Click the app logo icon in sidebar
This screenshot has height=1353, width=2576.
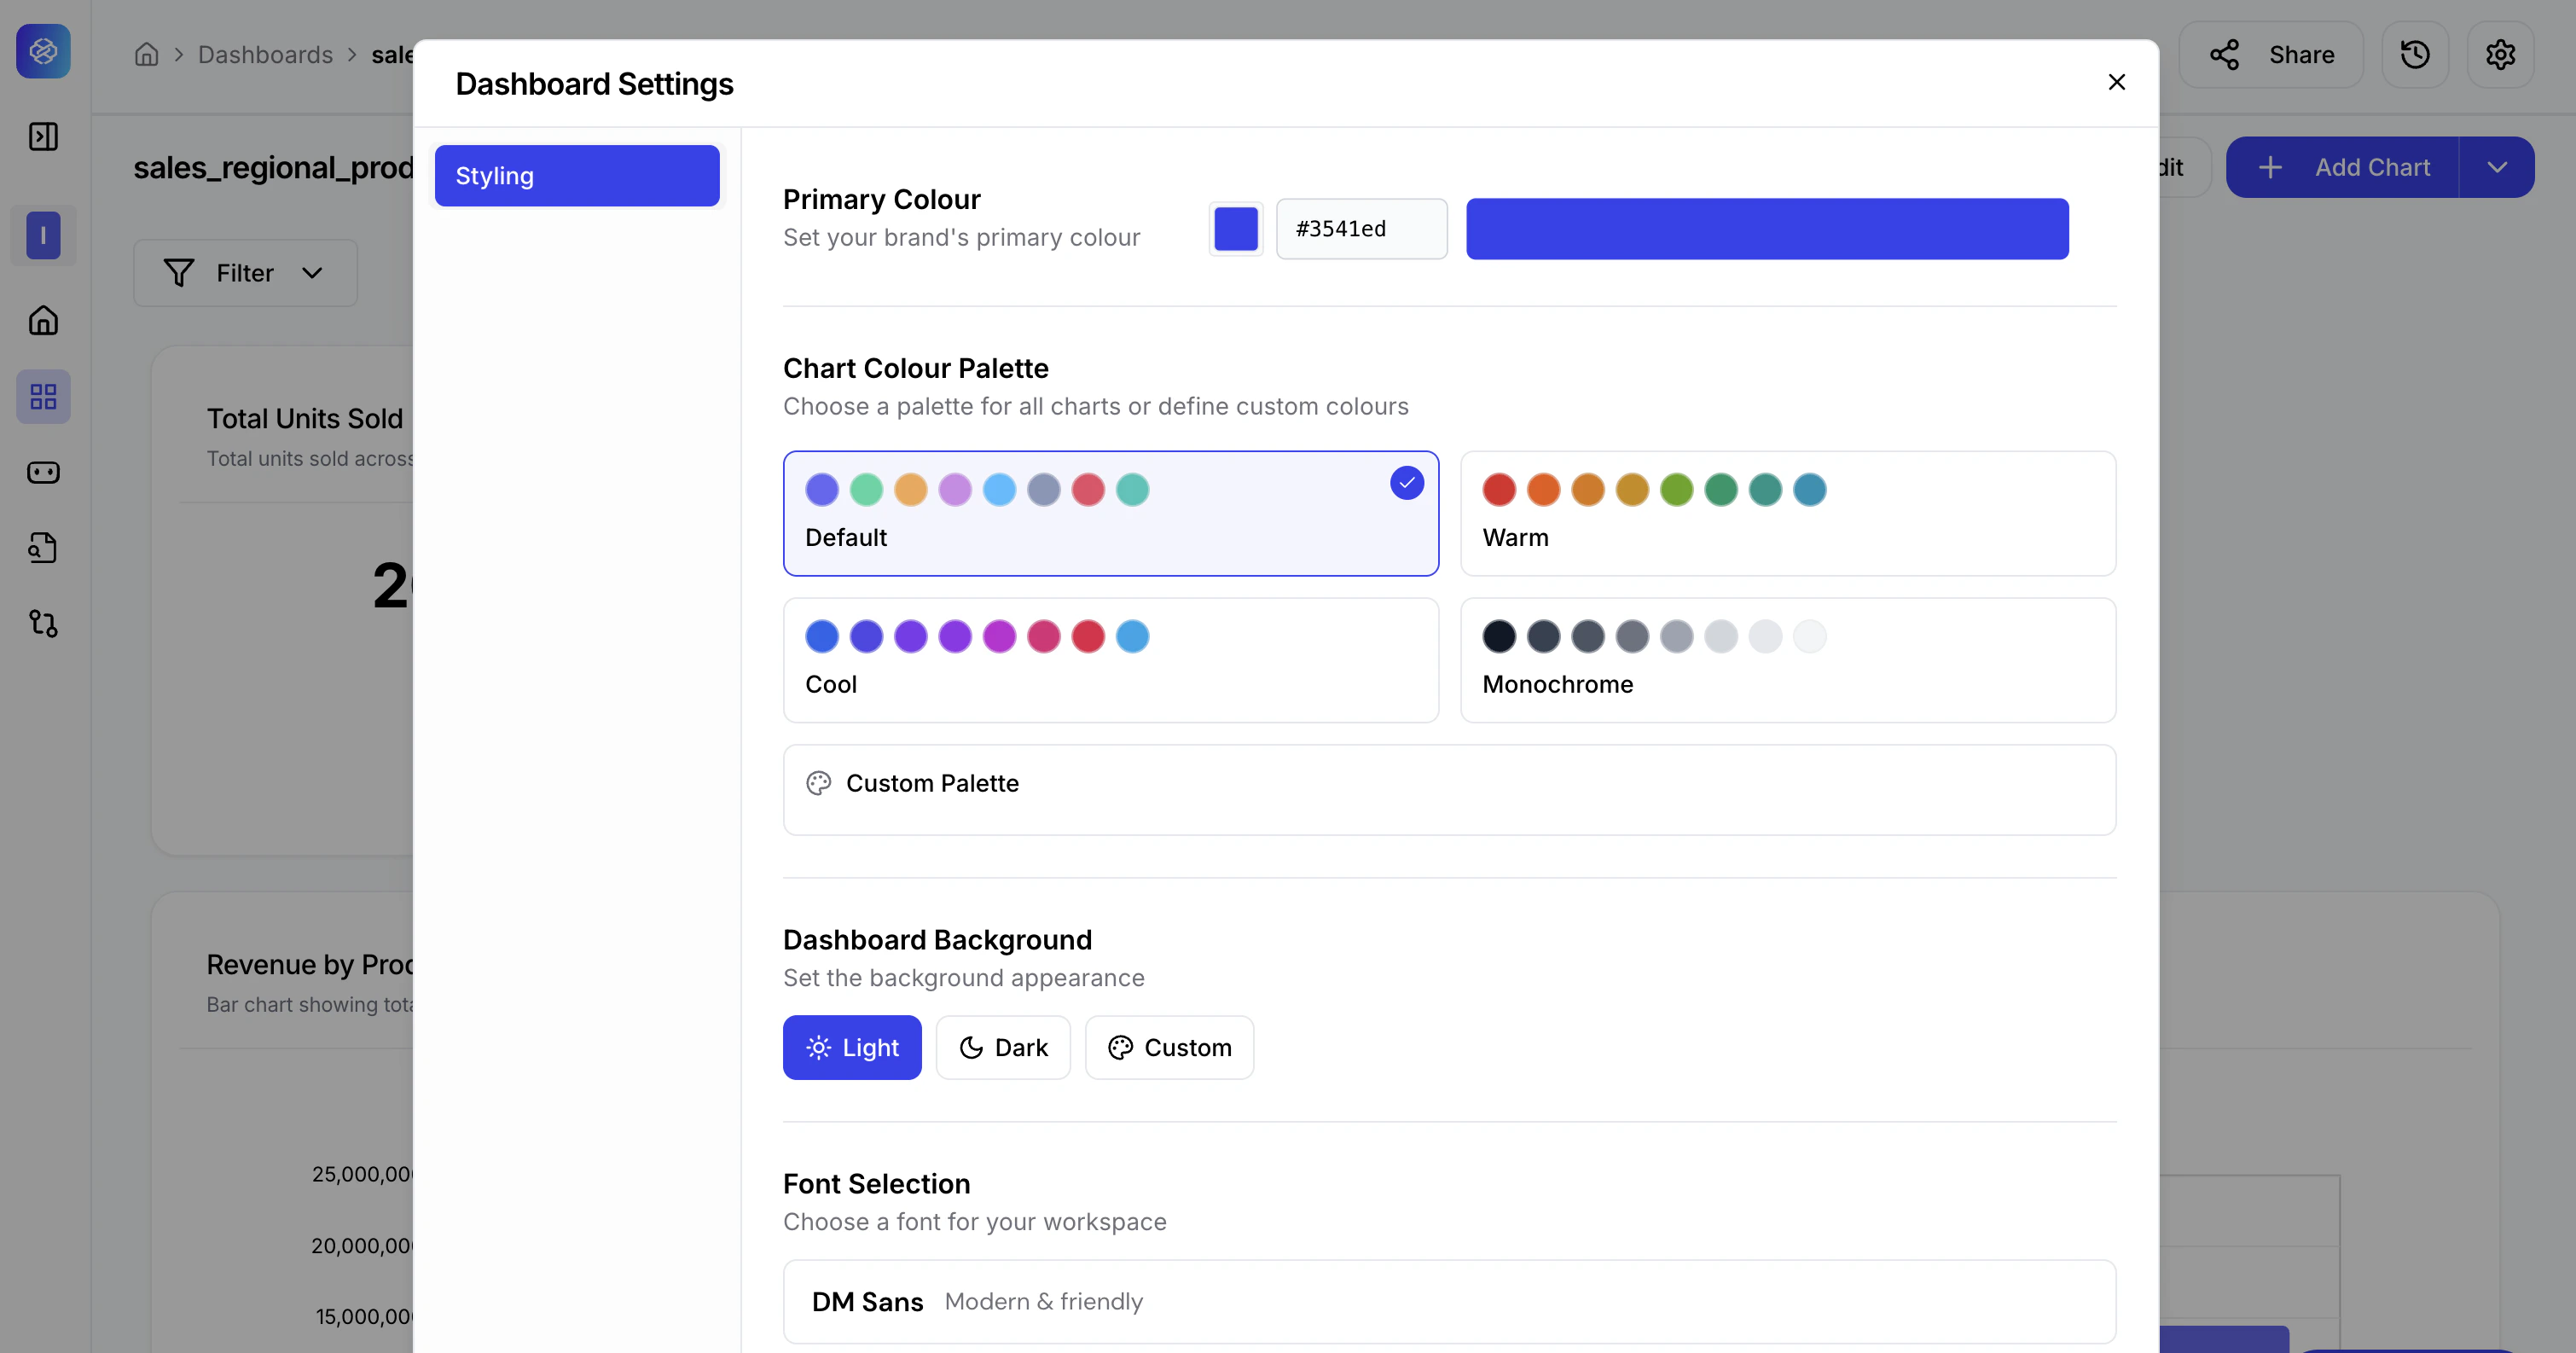[43, 51]
